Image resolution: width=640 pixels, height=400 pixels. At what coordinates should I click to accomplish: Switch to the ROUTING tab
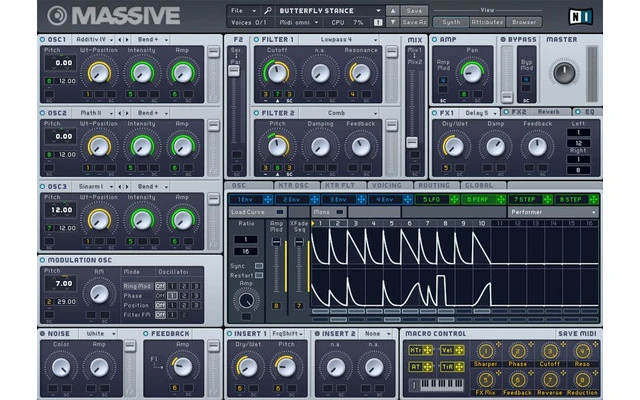coord(437,185)
